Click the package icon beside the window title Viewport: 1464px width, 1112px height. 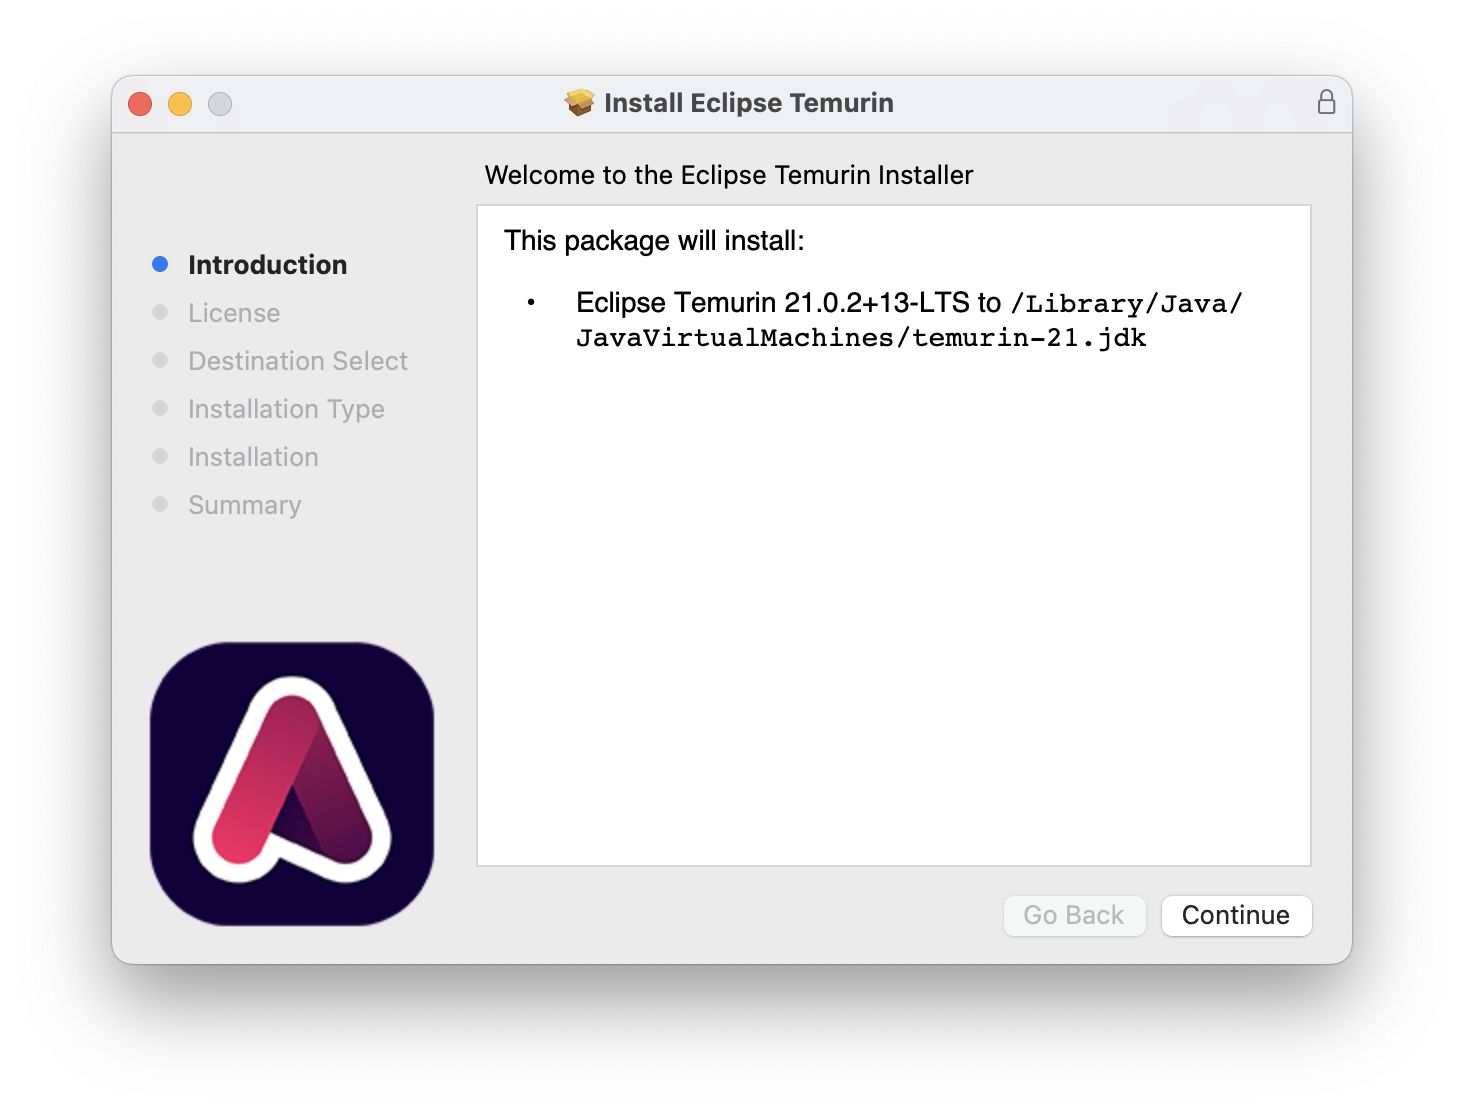[x=579, y=102]
